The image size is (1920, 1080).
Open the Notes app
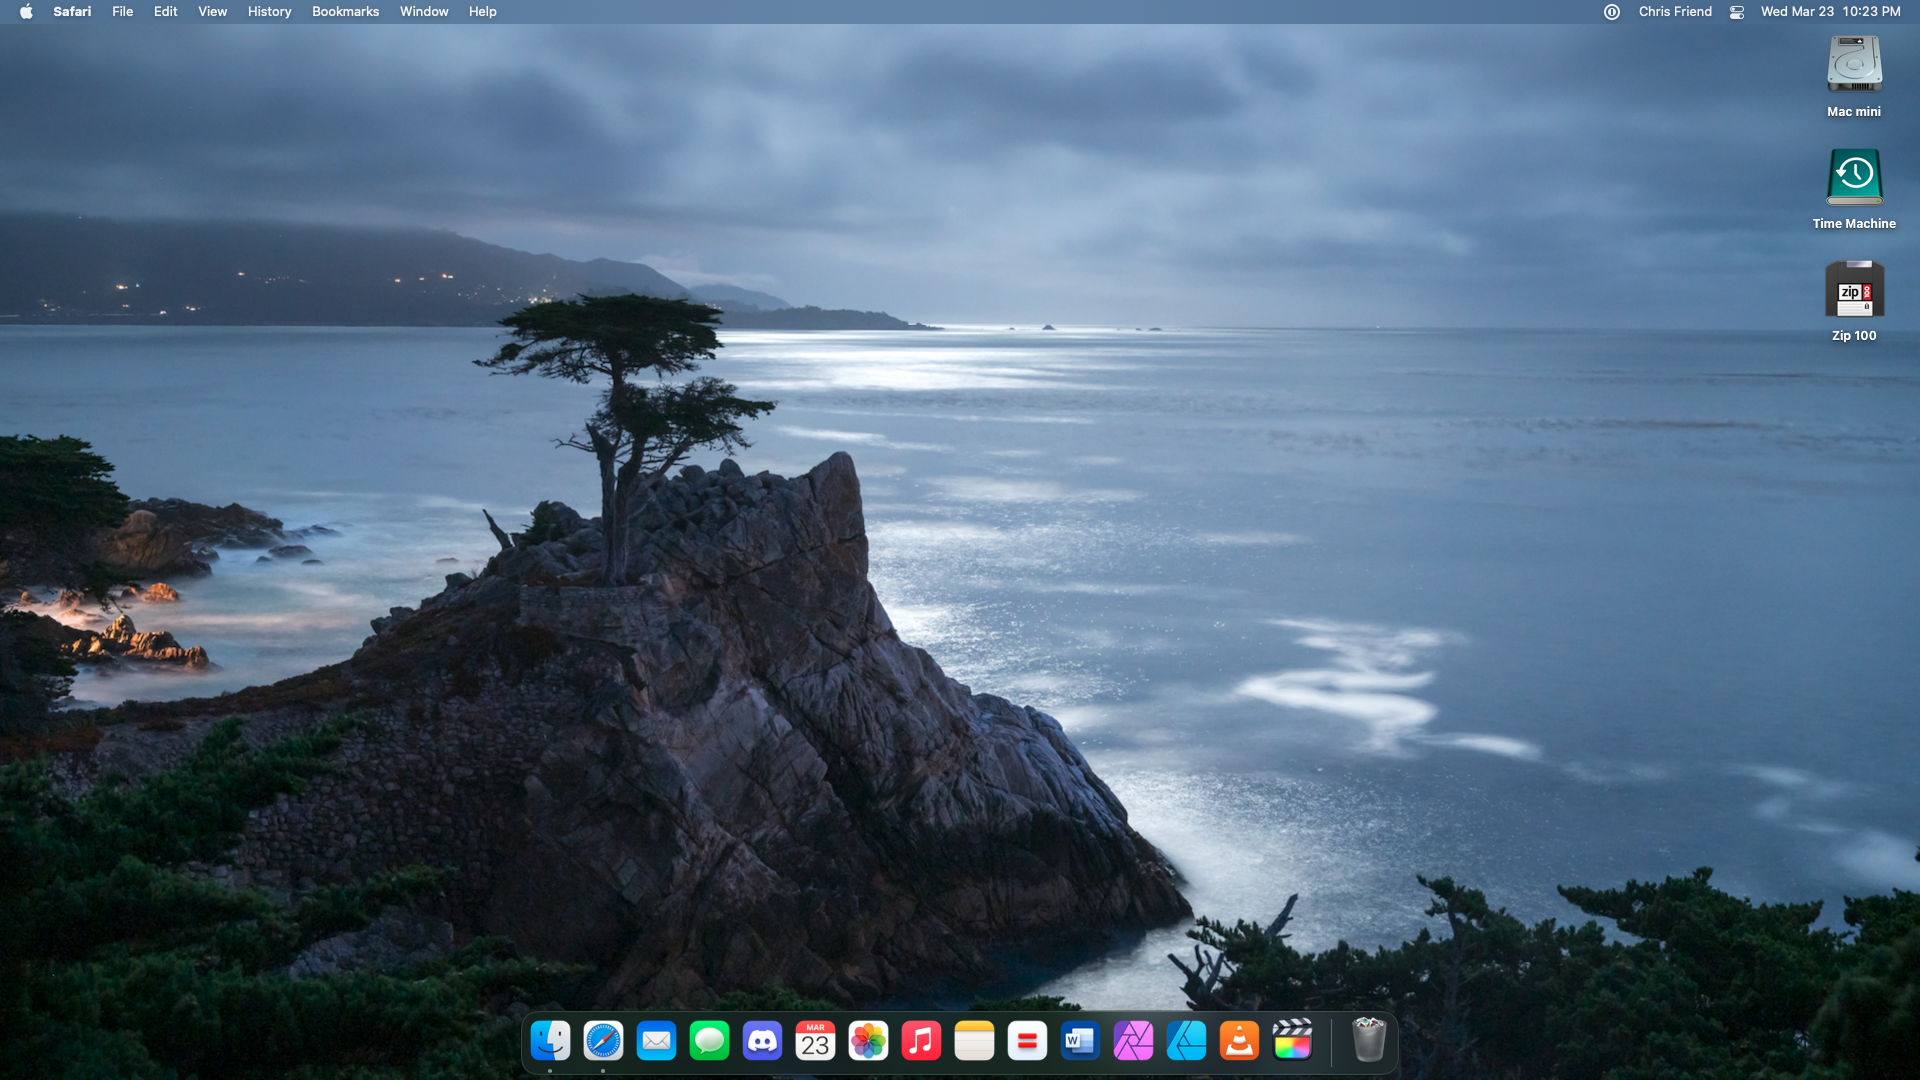(974, 1041)
